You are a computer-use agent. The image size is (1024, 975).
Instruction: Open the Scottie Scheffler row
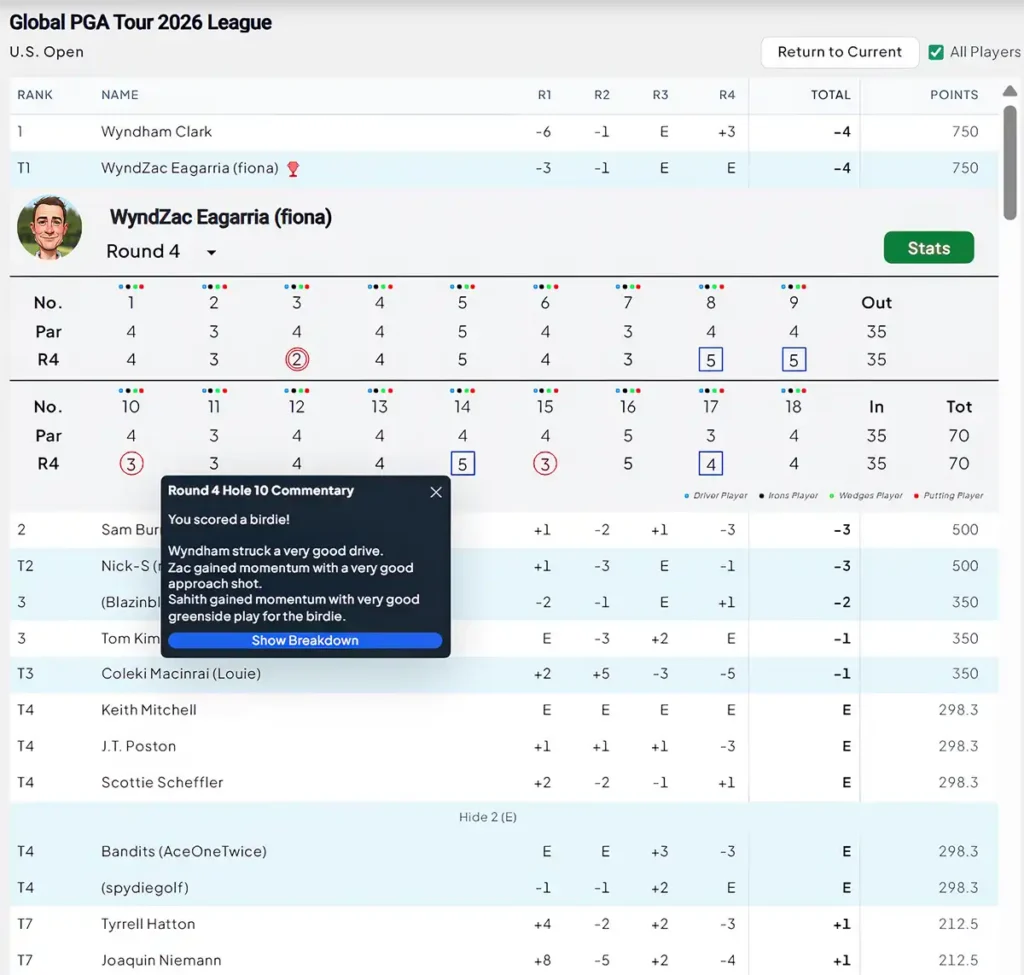pyautogui.click(x=504, y=782)
